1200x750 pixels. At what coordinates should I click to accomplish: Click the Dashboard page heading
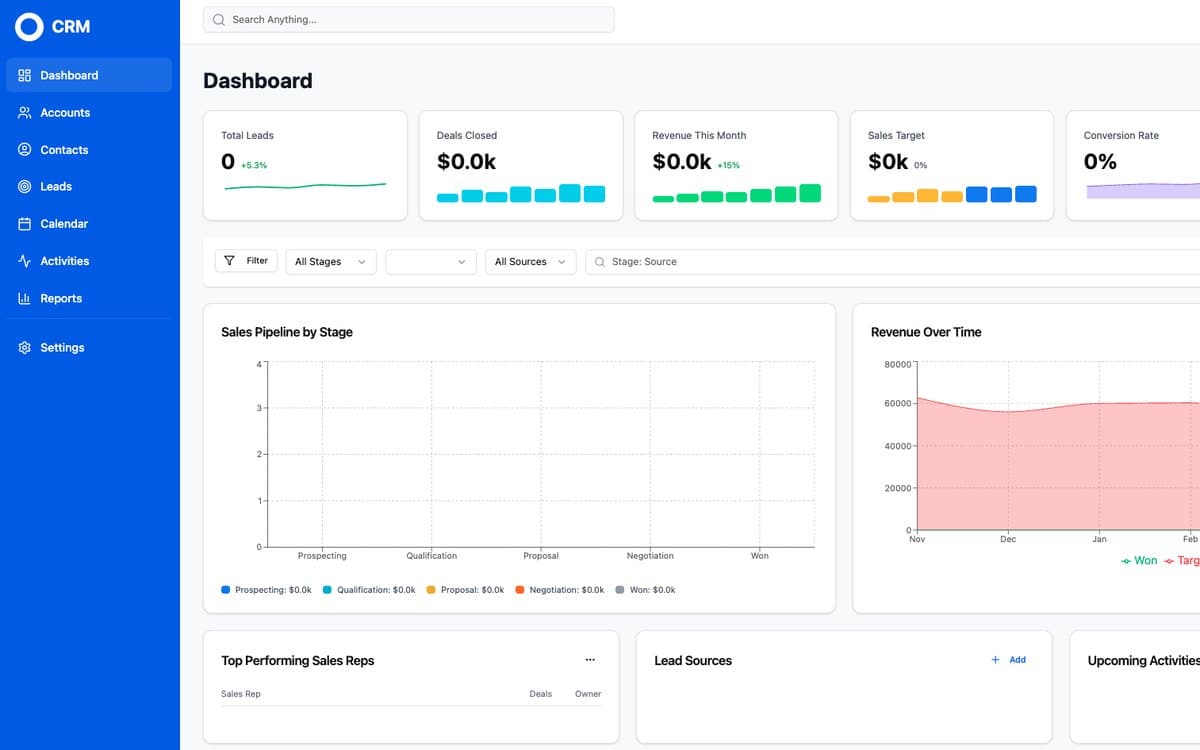click(258, 81)
